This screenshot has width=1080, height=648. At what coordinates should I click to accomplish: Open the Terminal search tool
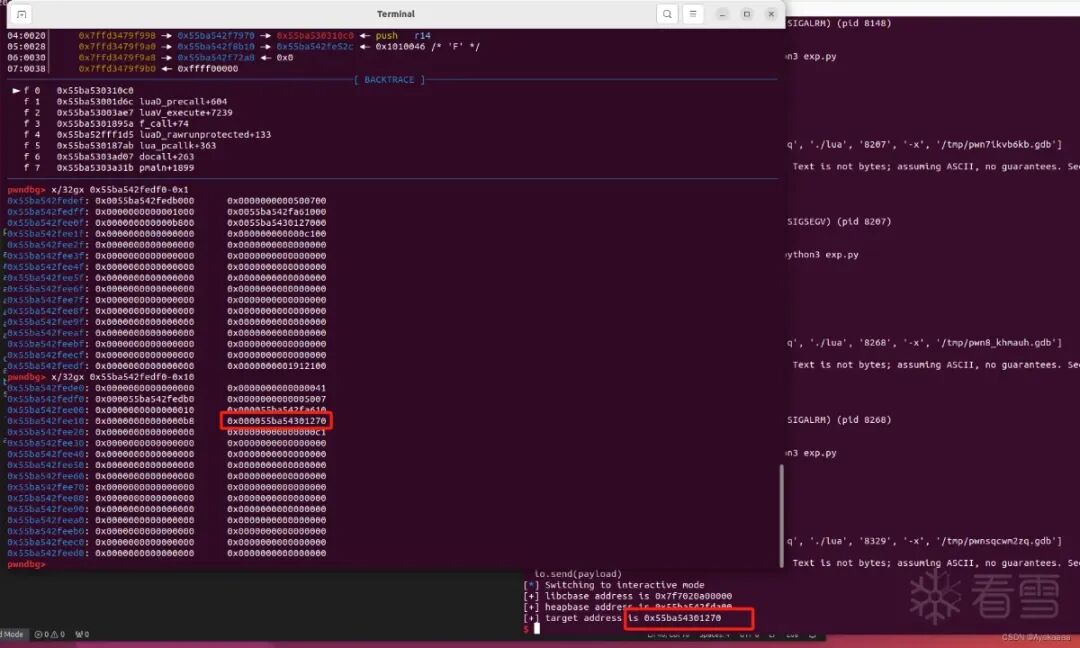[667, 14]
